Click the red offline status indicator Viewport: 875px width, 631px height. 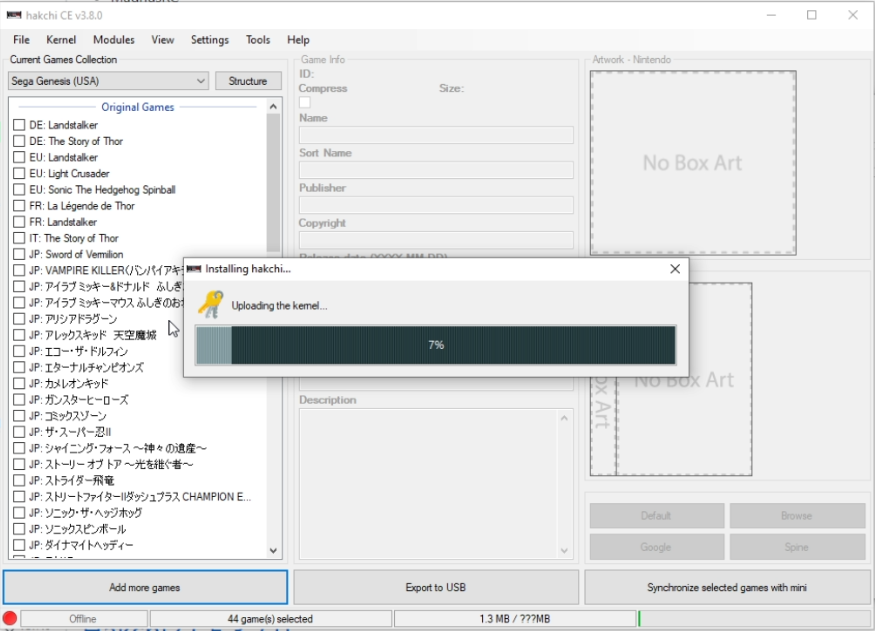click(x=9, y=618)
